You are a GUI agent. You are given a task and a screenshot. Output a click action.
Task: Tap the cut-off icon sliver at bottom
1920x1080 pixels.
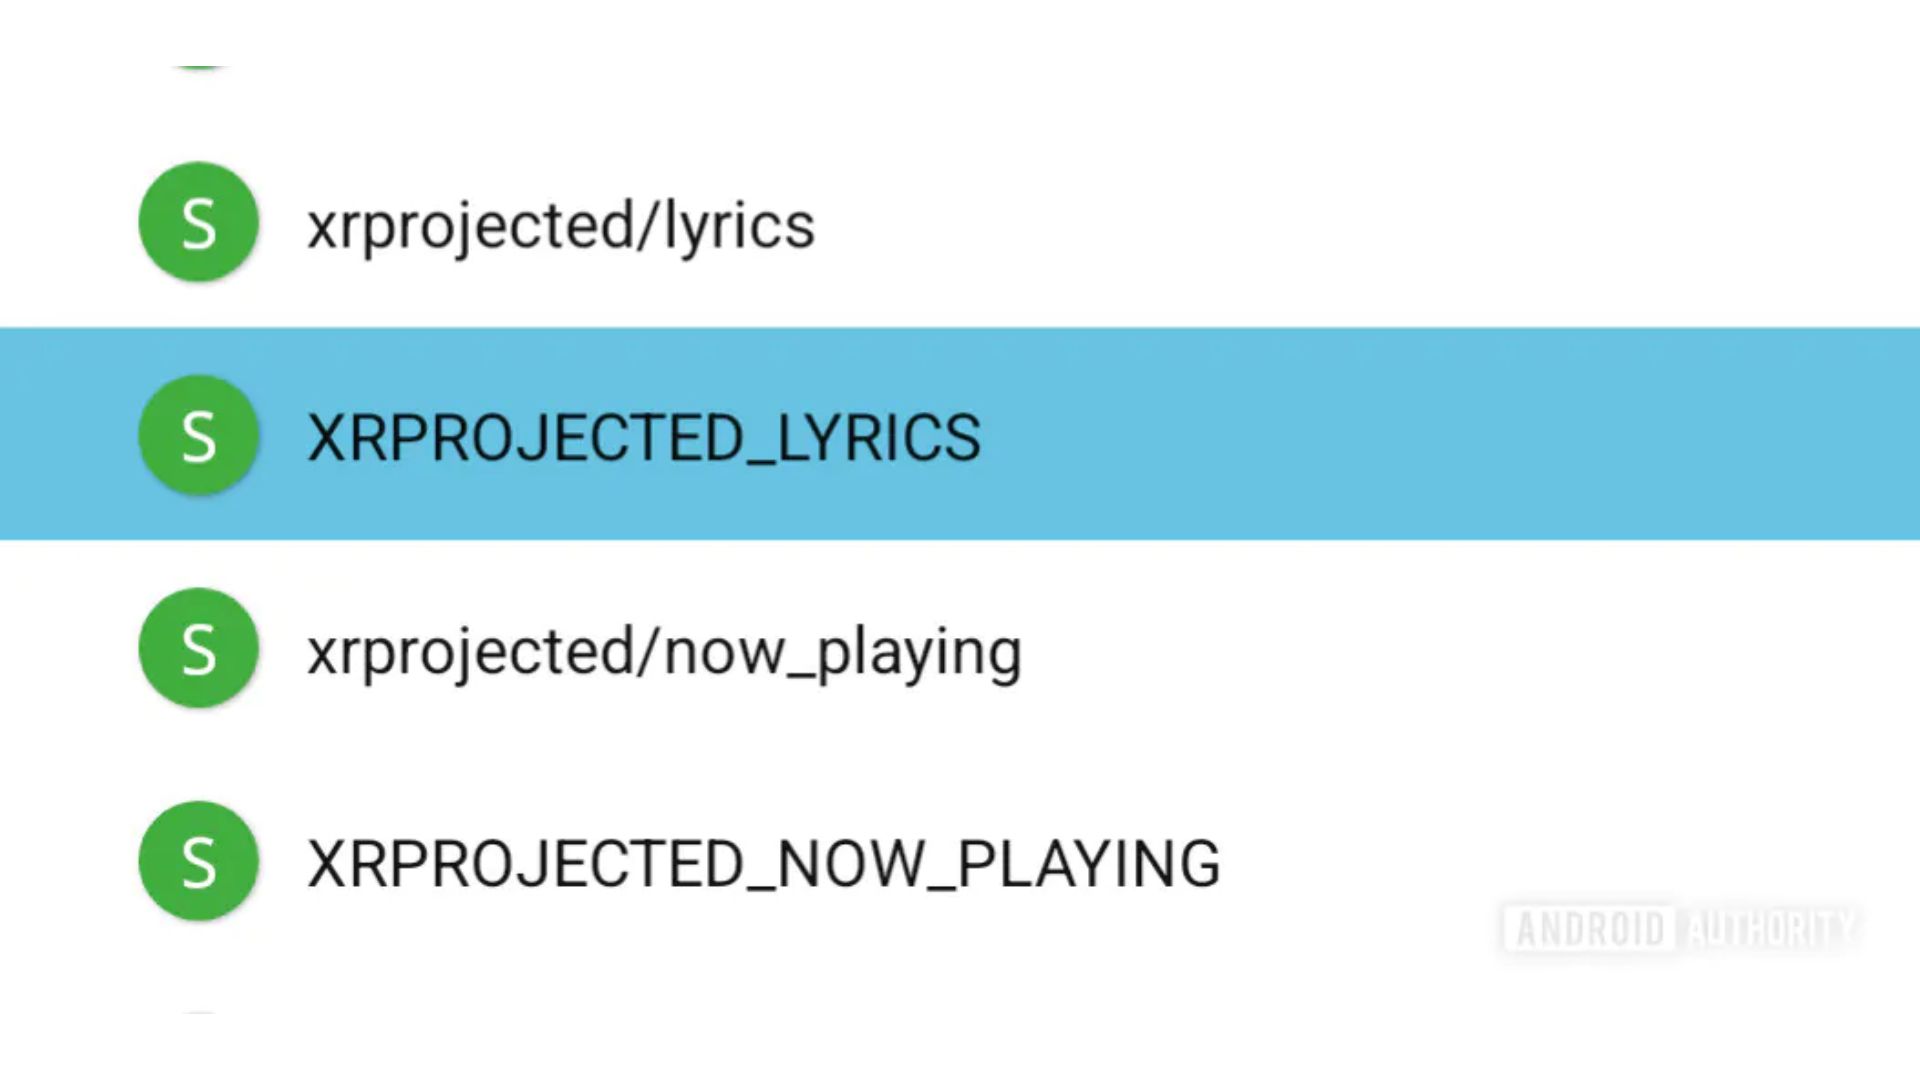pos(198,1013)
